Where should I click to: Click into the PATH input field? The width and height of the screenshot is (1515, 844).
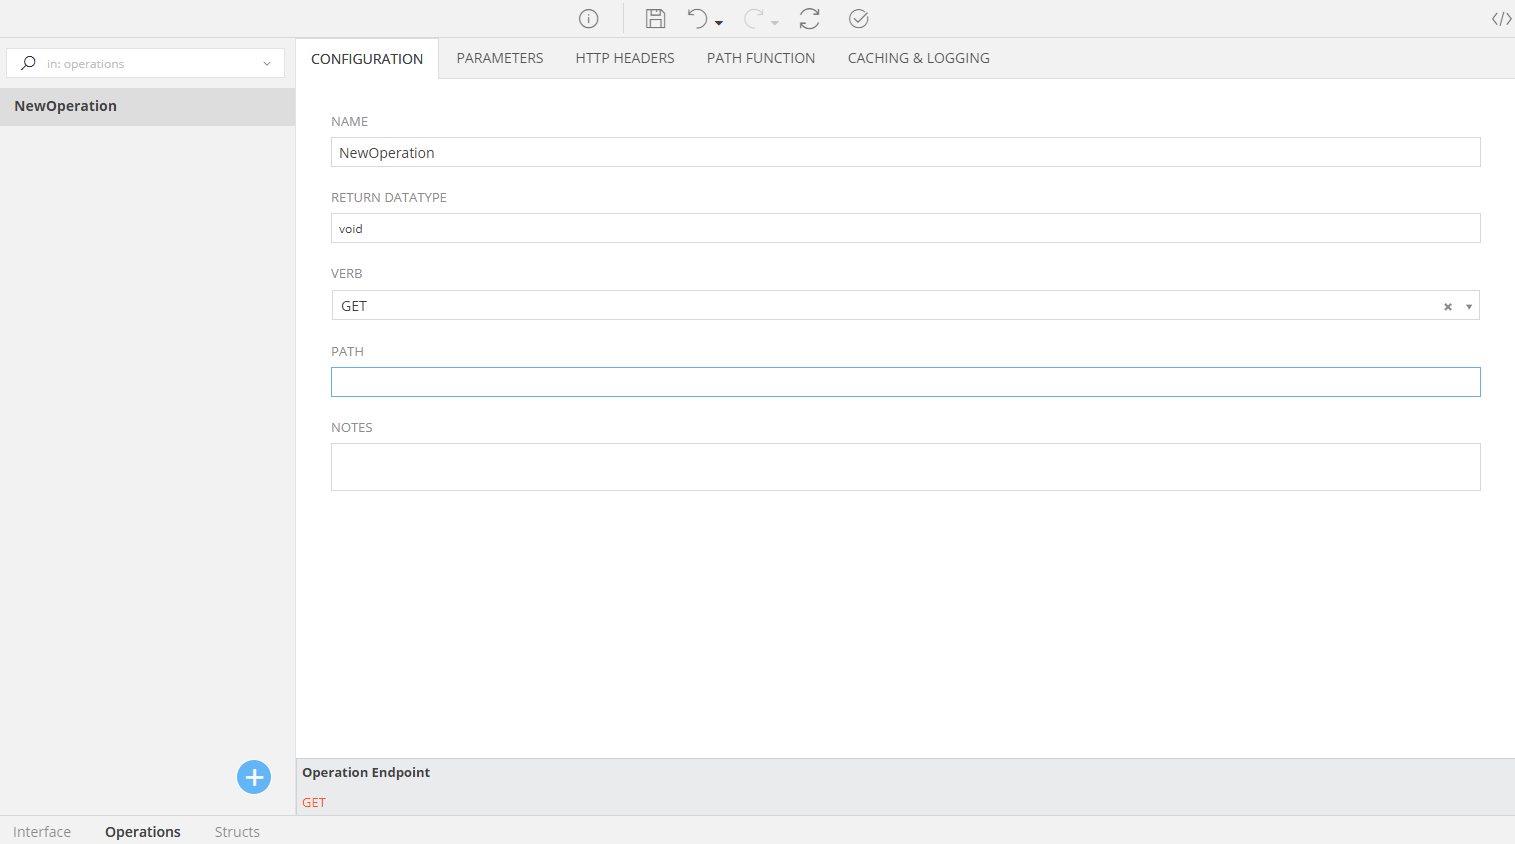click(905, 382)
